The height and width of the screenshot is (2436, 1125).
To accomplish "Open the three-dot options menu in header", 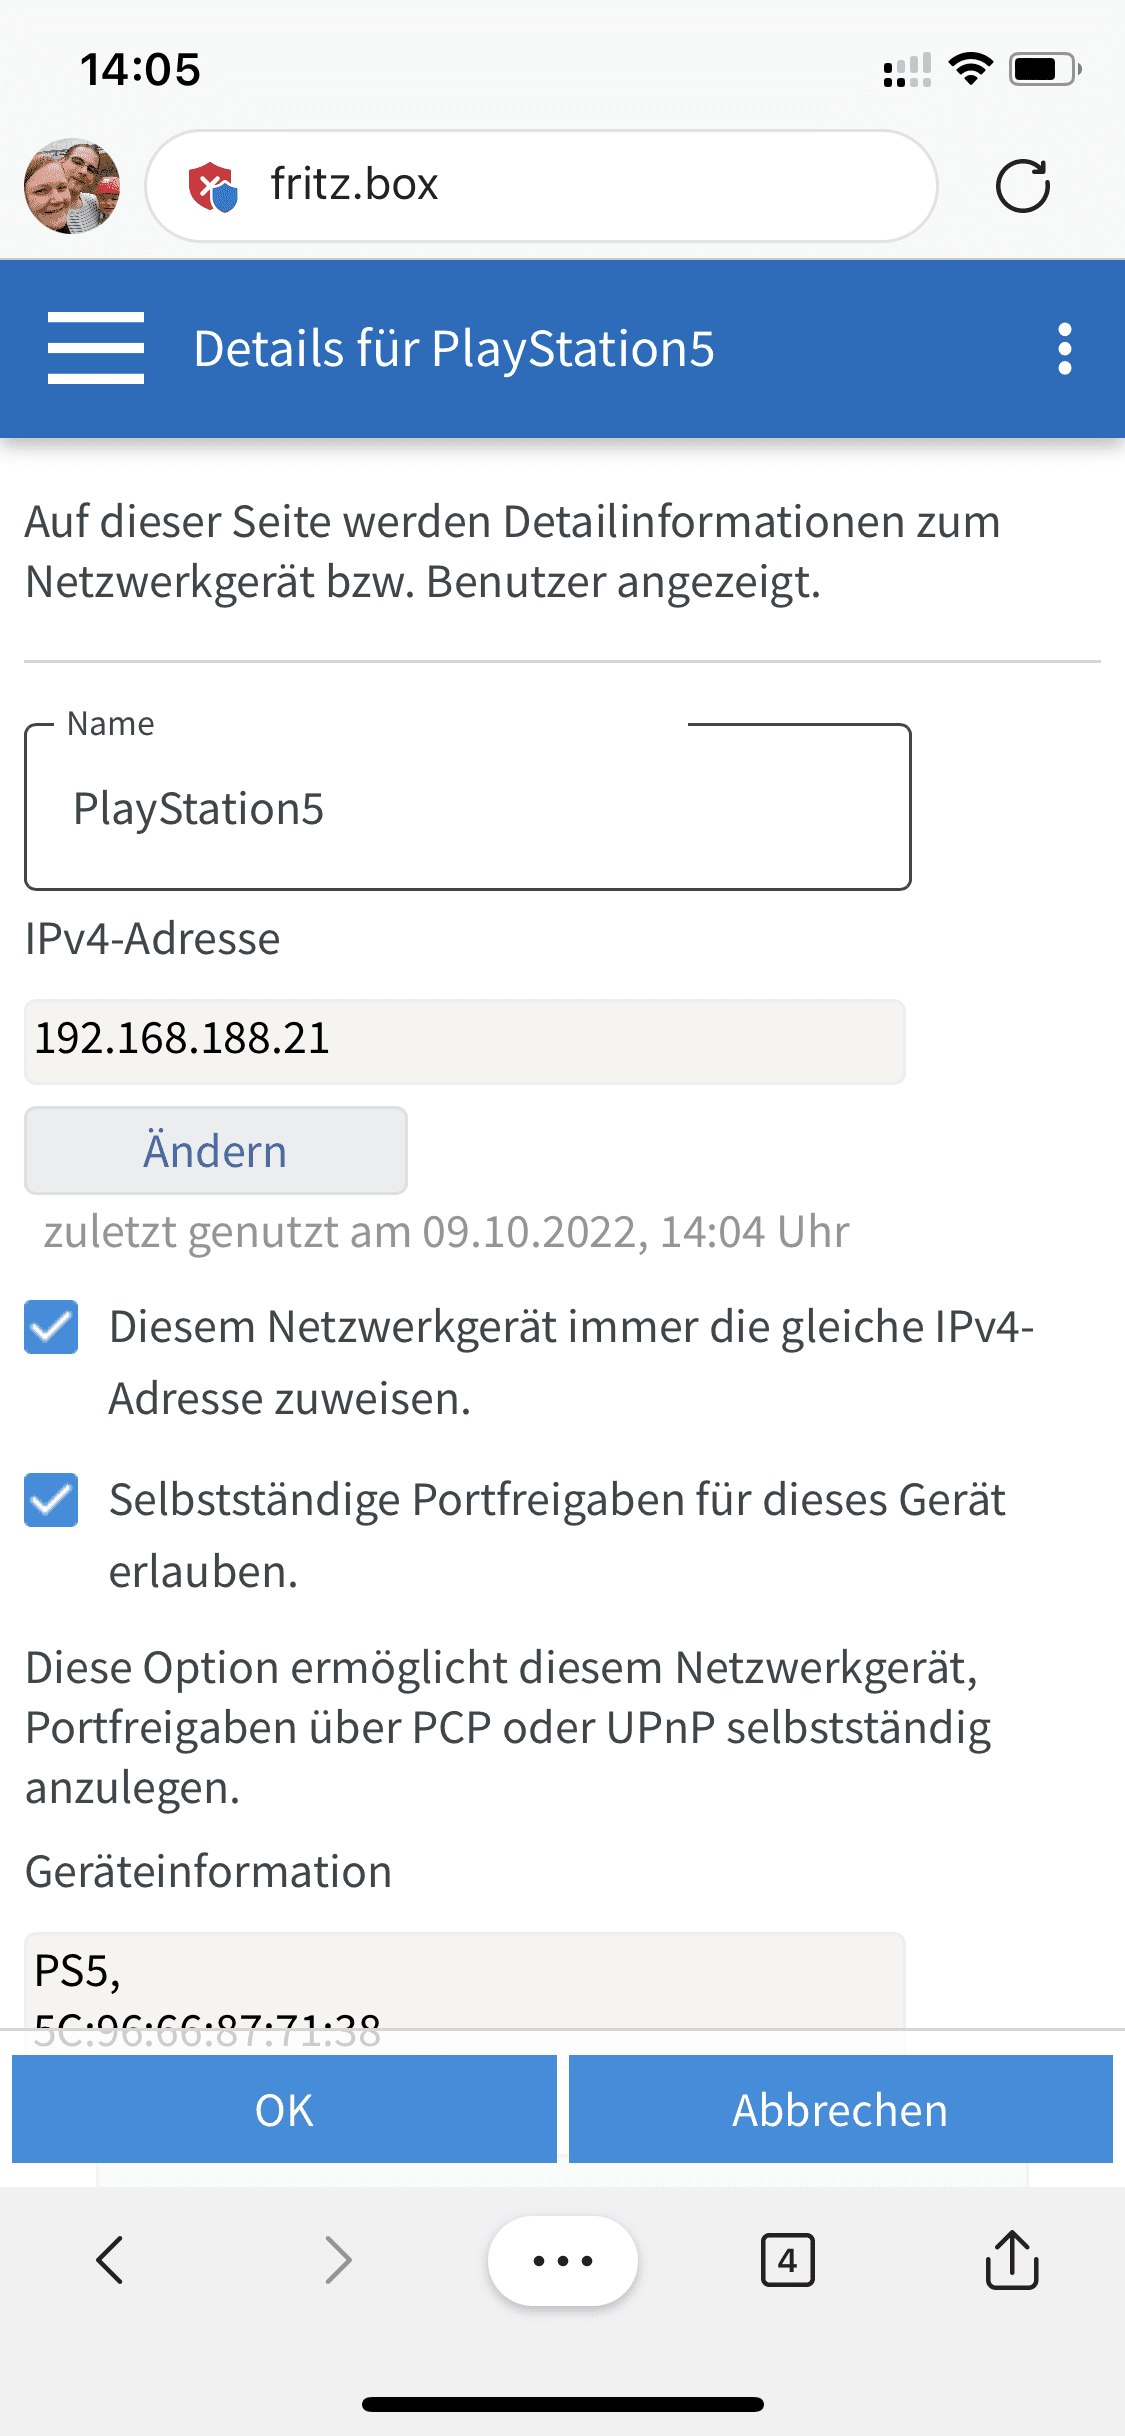I will pos(1064,349).
